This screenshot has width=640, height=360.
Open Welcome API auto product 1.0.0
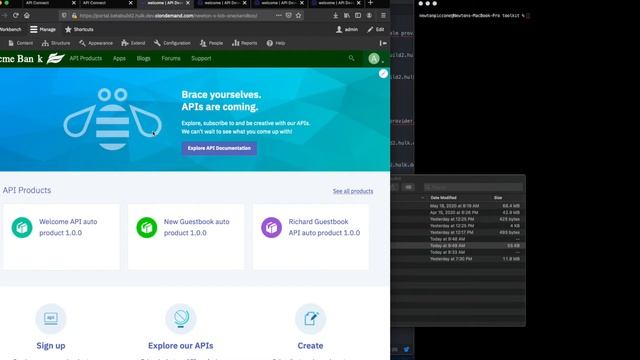68,227
